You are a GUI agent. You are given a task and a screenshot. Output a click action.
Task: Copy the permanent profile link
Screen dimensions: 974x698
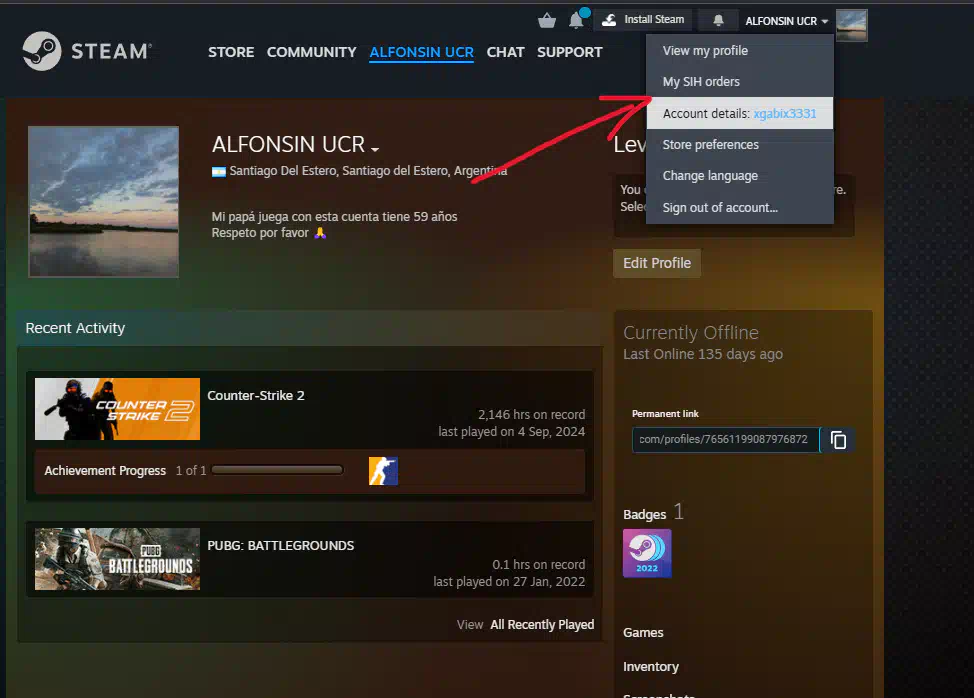point(838,440)
